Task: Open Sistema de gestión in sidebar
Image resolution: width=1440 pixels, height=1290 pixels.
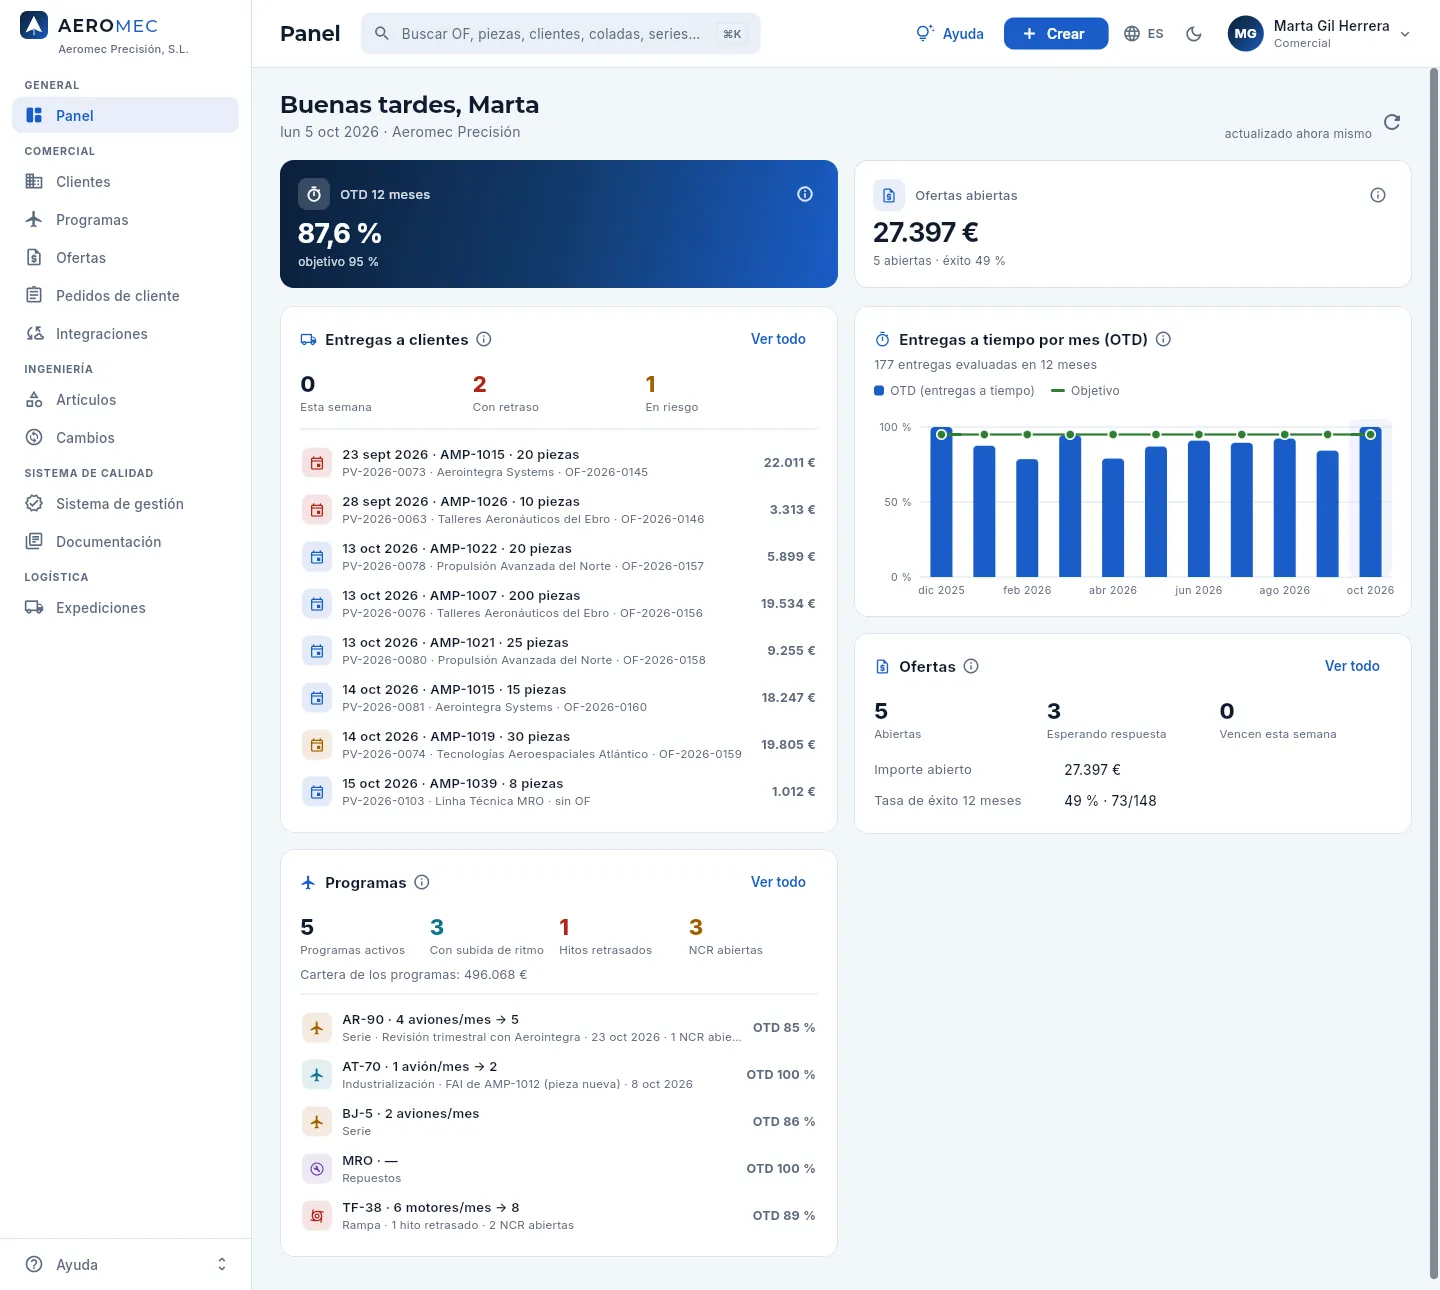Action: click(126, 504)
